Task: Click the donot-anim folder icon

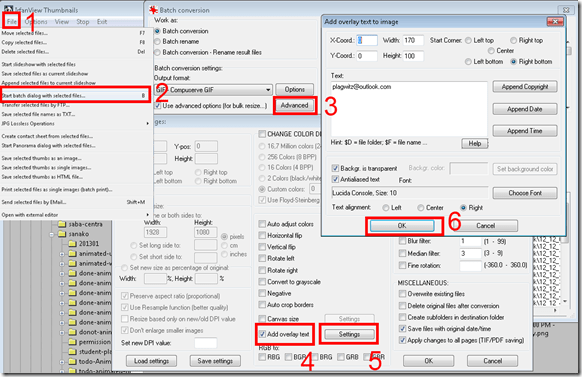Action: [x=72, y=332]
